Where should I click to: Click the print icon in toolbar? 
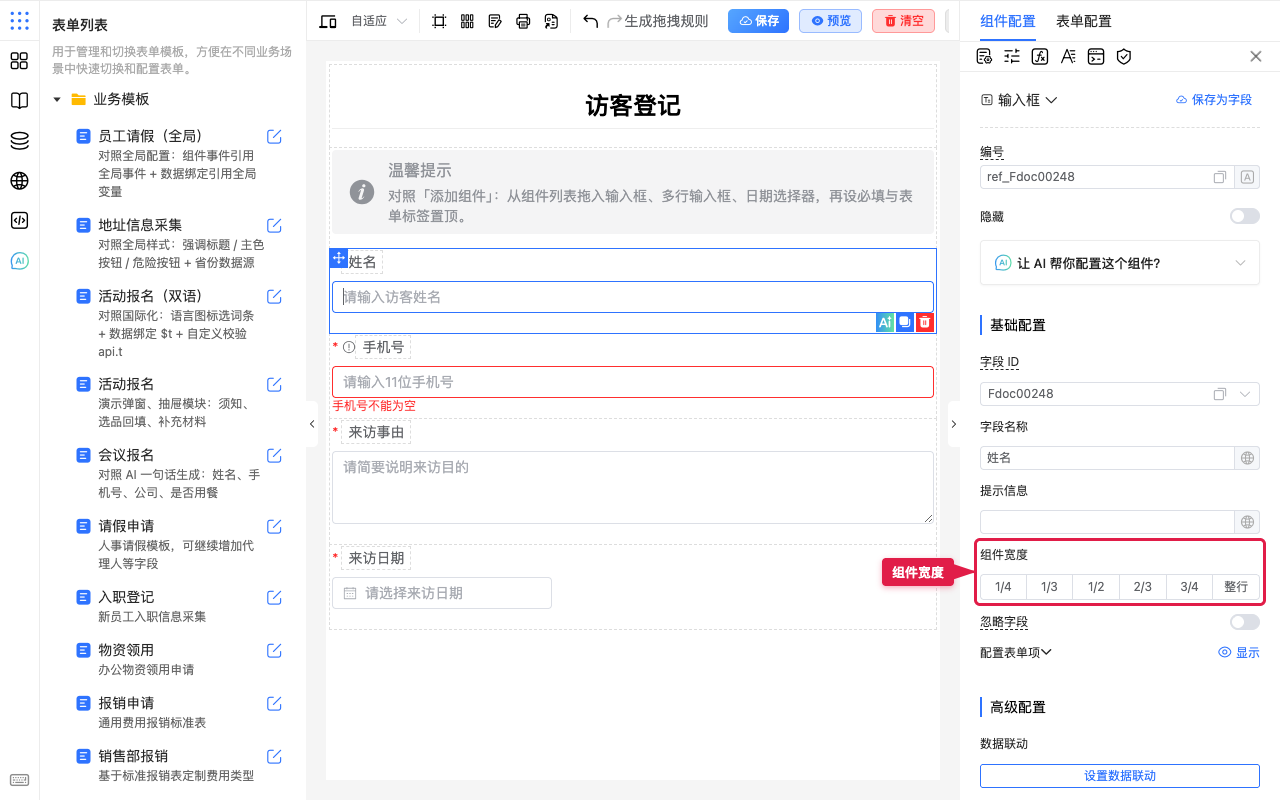tap(523, 21)
